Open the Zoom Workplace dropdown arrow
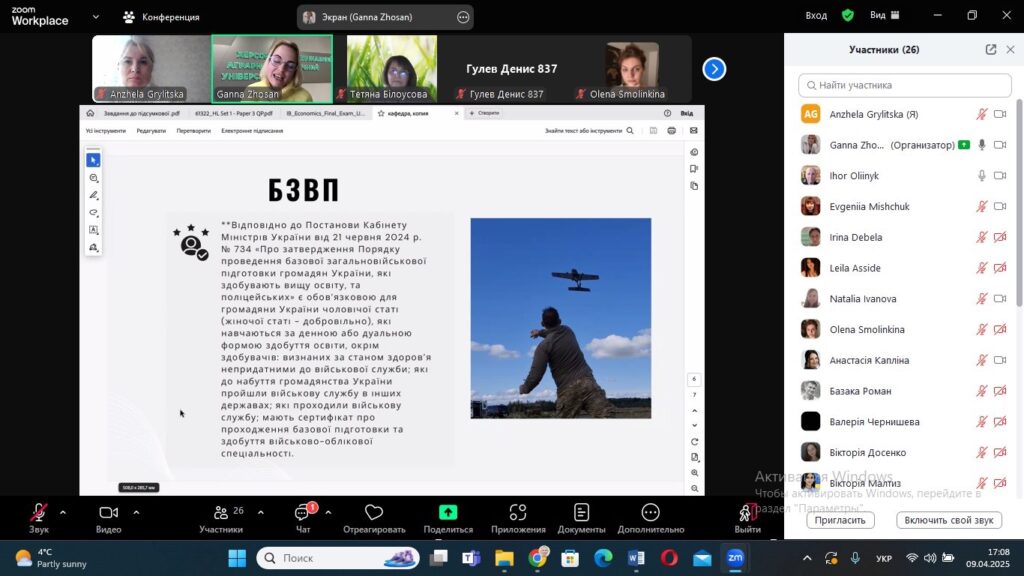Viewport: 1024px width, 576px height. tap(95, 17)
